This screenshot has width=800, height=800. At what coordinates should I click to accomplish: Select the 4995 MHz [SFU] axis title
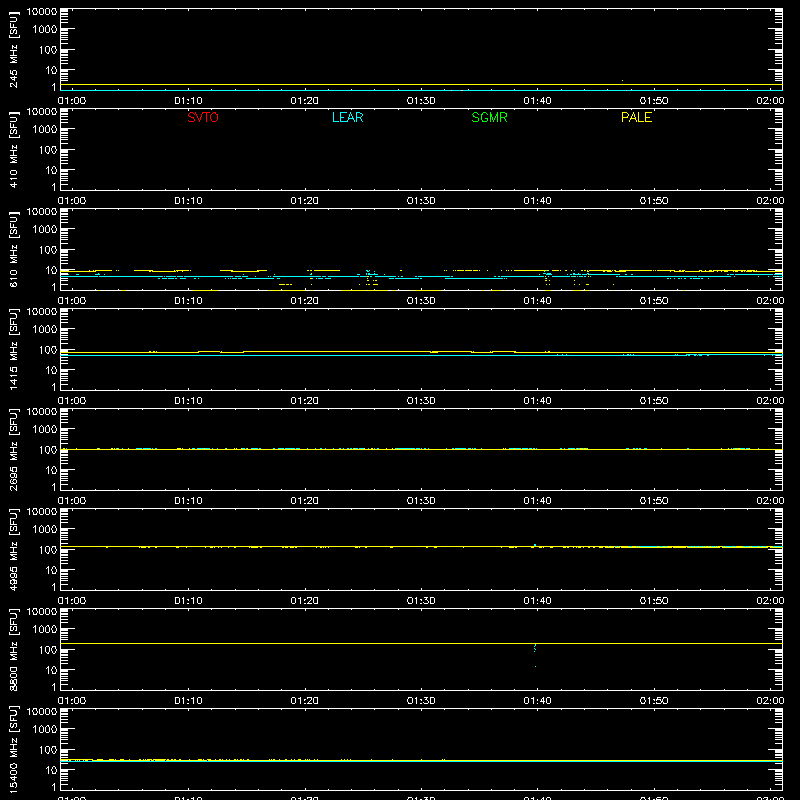tap(13, 549)
